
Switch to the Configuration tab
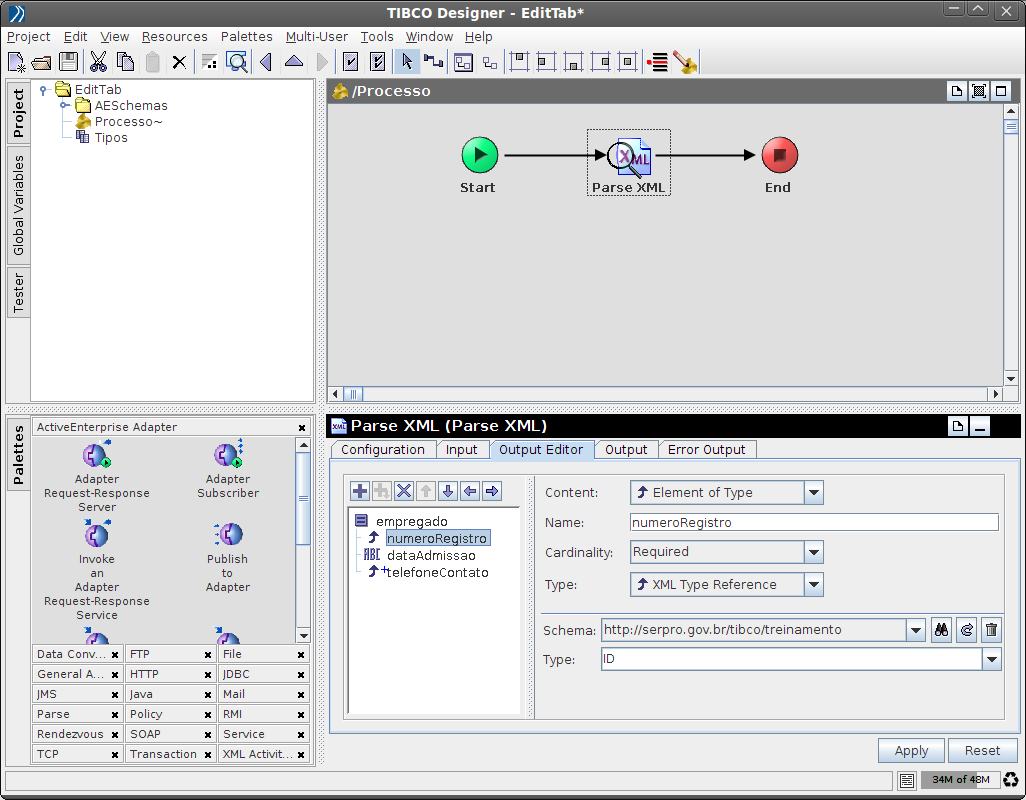coord(382,450)
